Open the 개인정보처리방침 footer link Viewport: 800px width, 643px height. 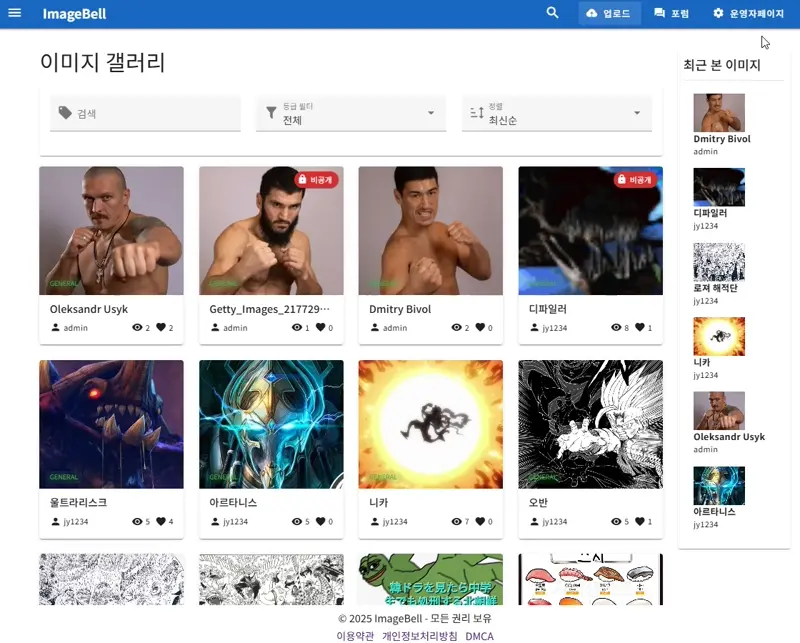click(419, 636)
